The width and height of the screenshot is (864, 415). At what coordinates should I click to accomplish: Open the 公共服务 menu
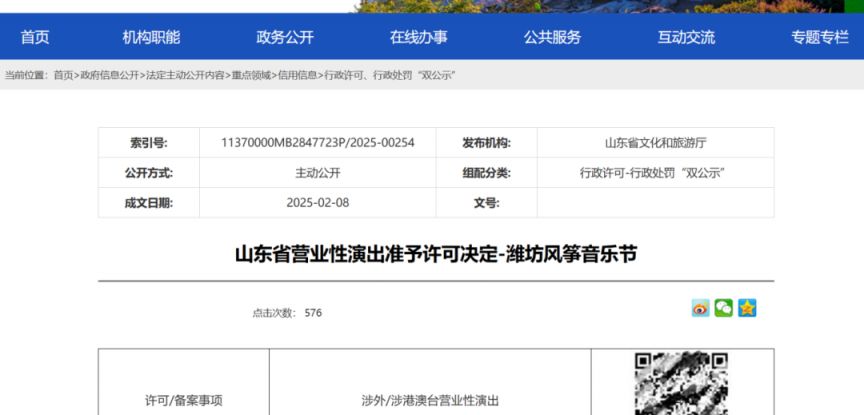(553, 37)
